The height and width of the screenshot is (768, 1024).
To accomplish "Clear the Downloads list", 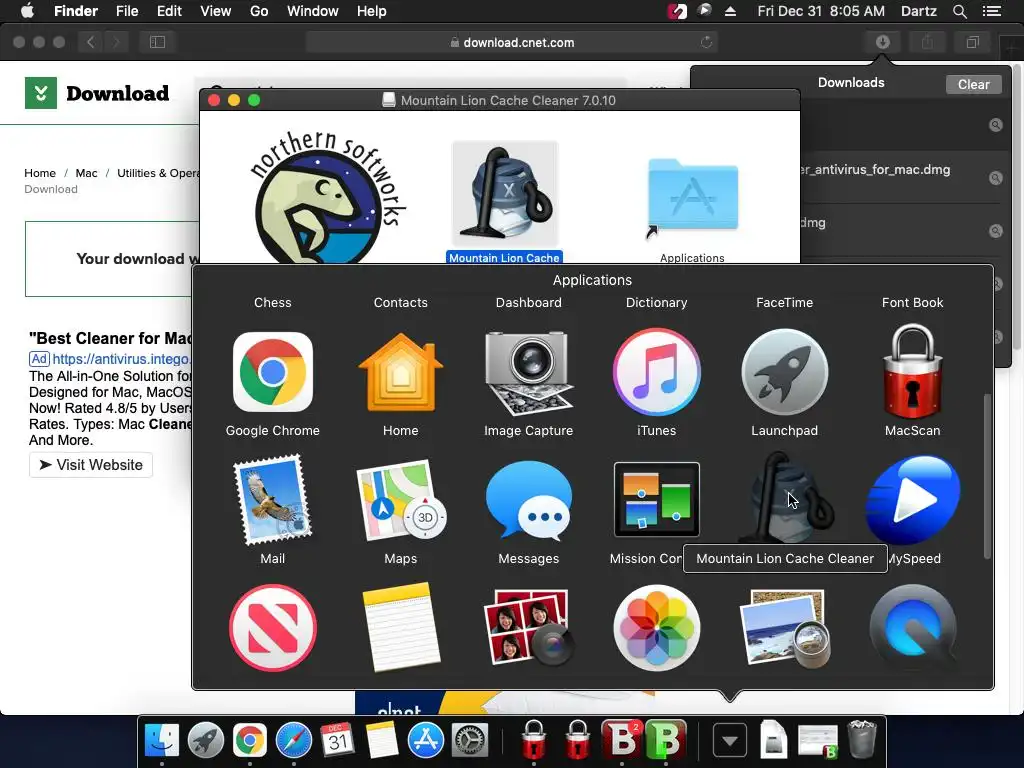I will coord(973,84).
